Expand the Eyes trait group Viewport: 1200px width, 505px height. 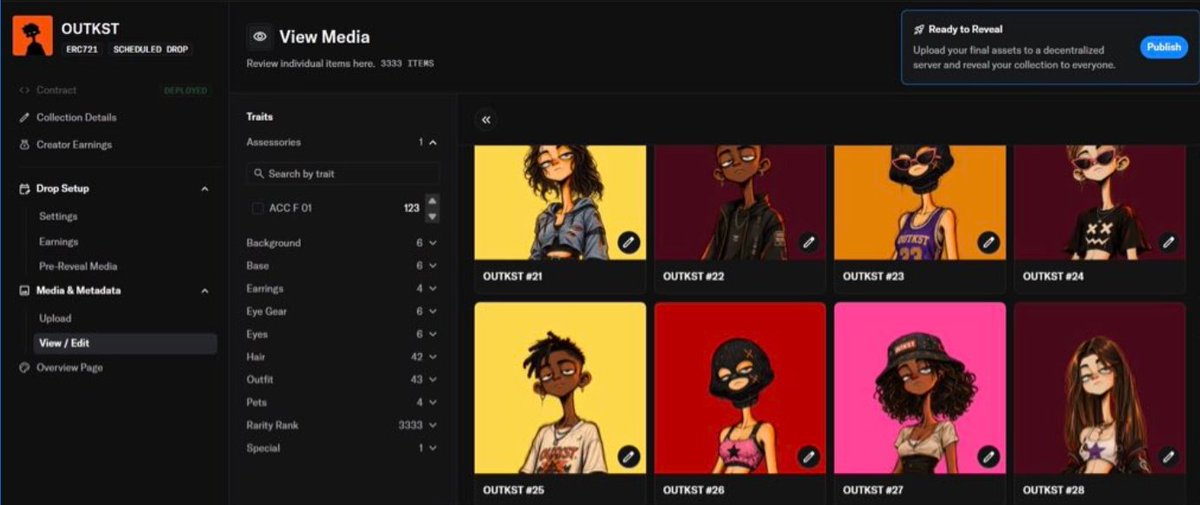click(432, 334)
